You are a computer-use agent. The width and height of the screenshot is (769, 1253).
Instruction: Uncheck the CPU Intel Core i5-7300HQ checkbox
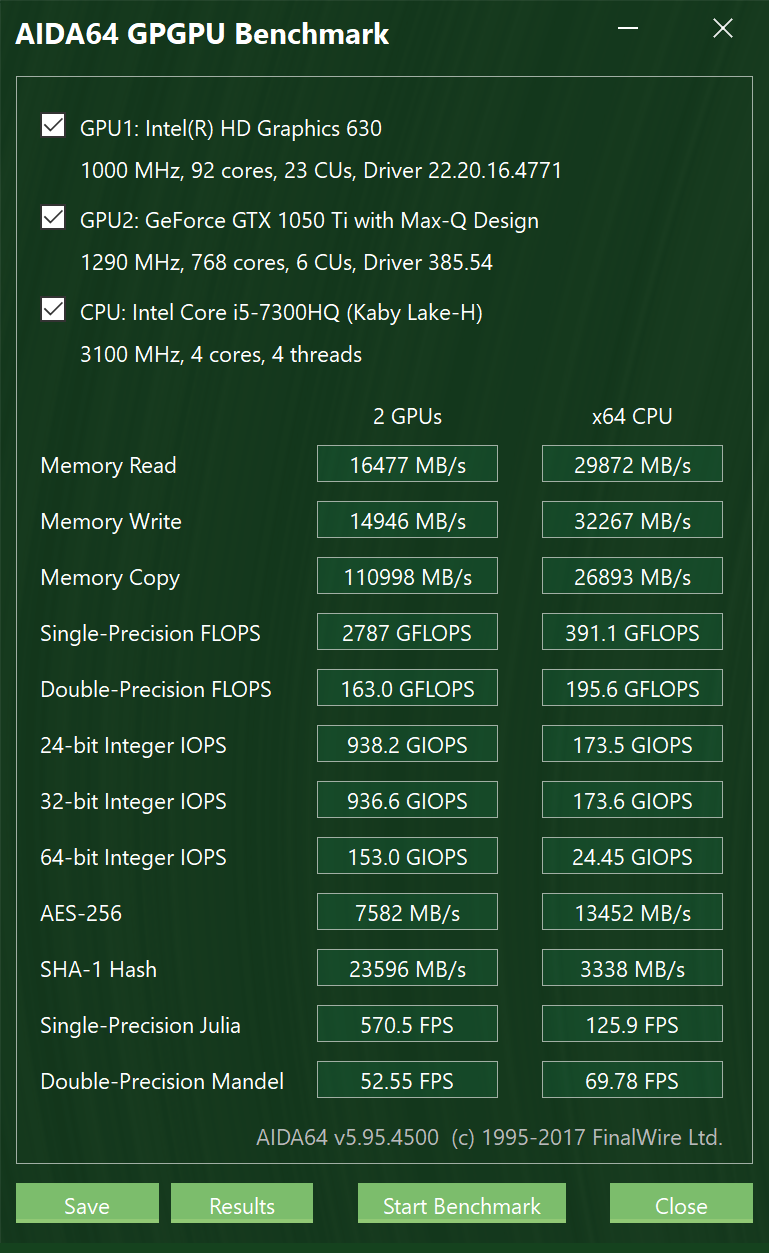click(x=53, y=310)
